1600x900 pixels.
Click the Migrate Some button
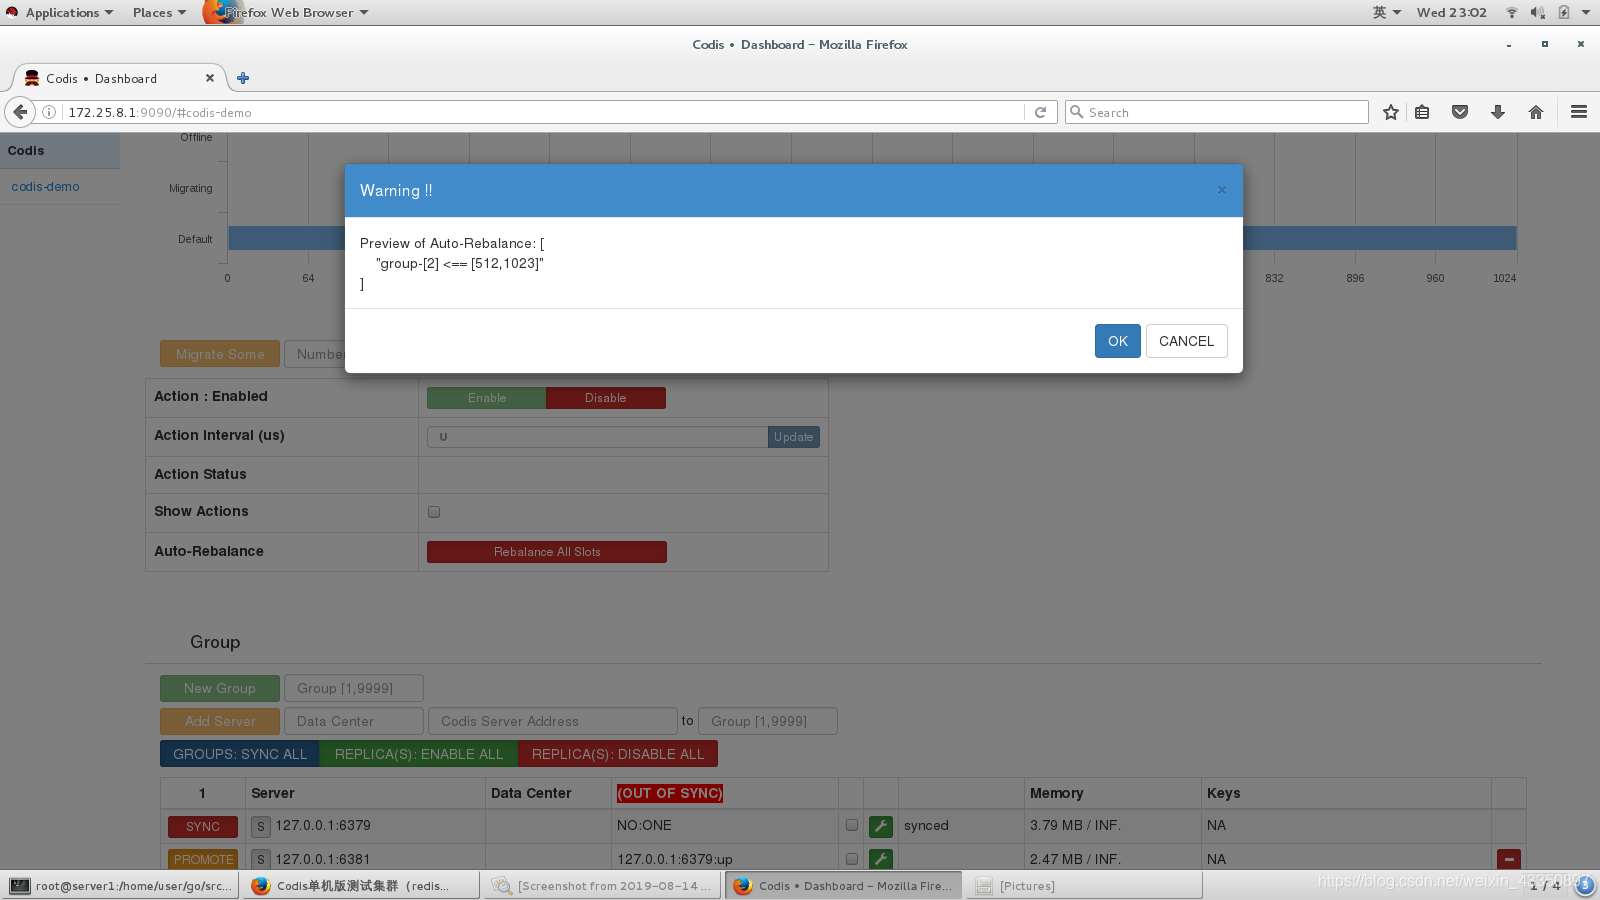[220, 354]
